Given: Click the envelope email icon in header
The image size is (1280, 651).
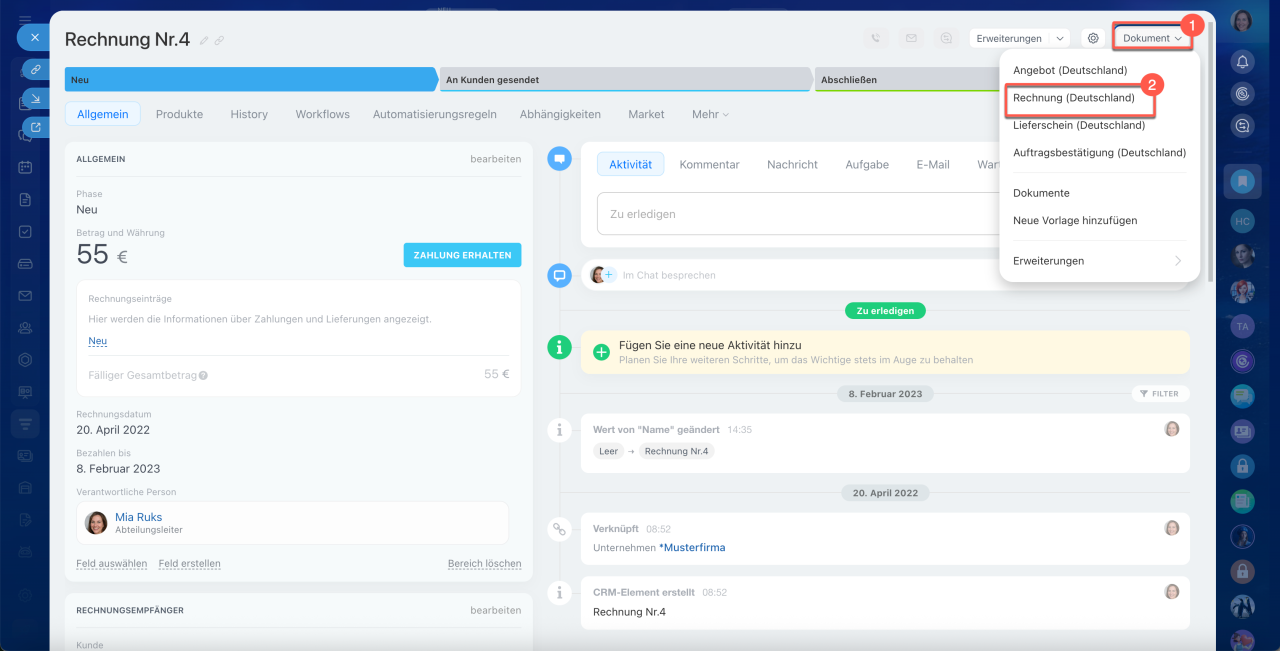Looking at the screenshot, I should pyautogui.click(x=911, y=38).
